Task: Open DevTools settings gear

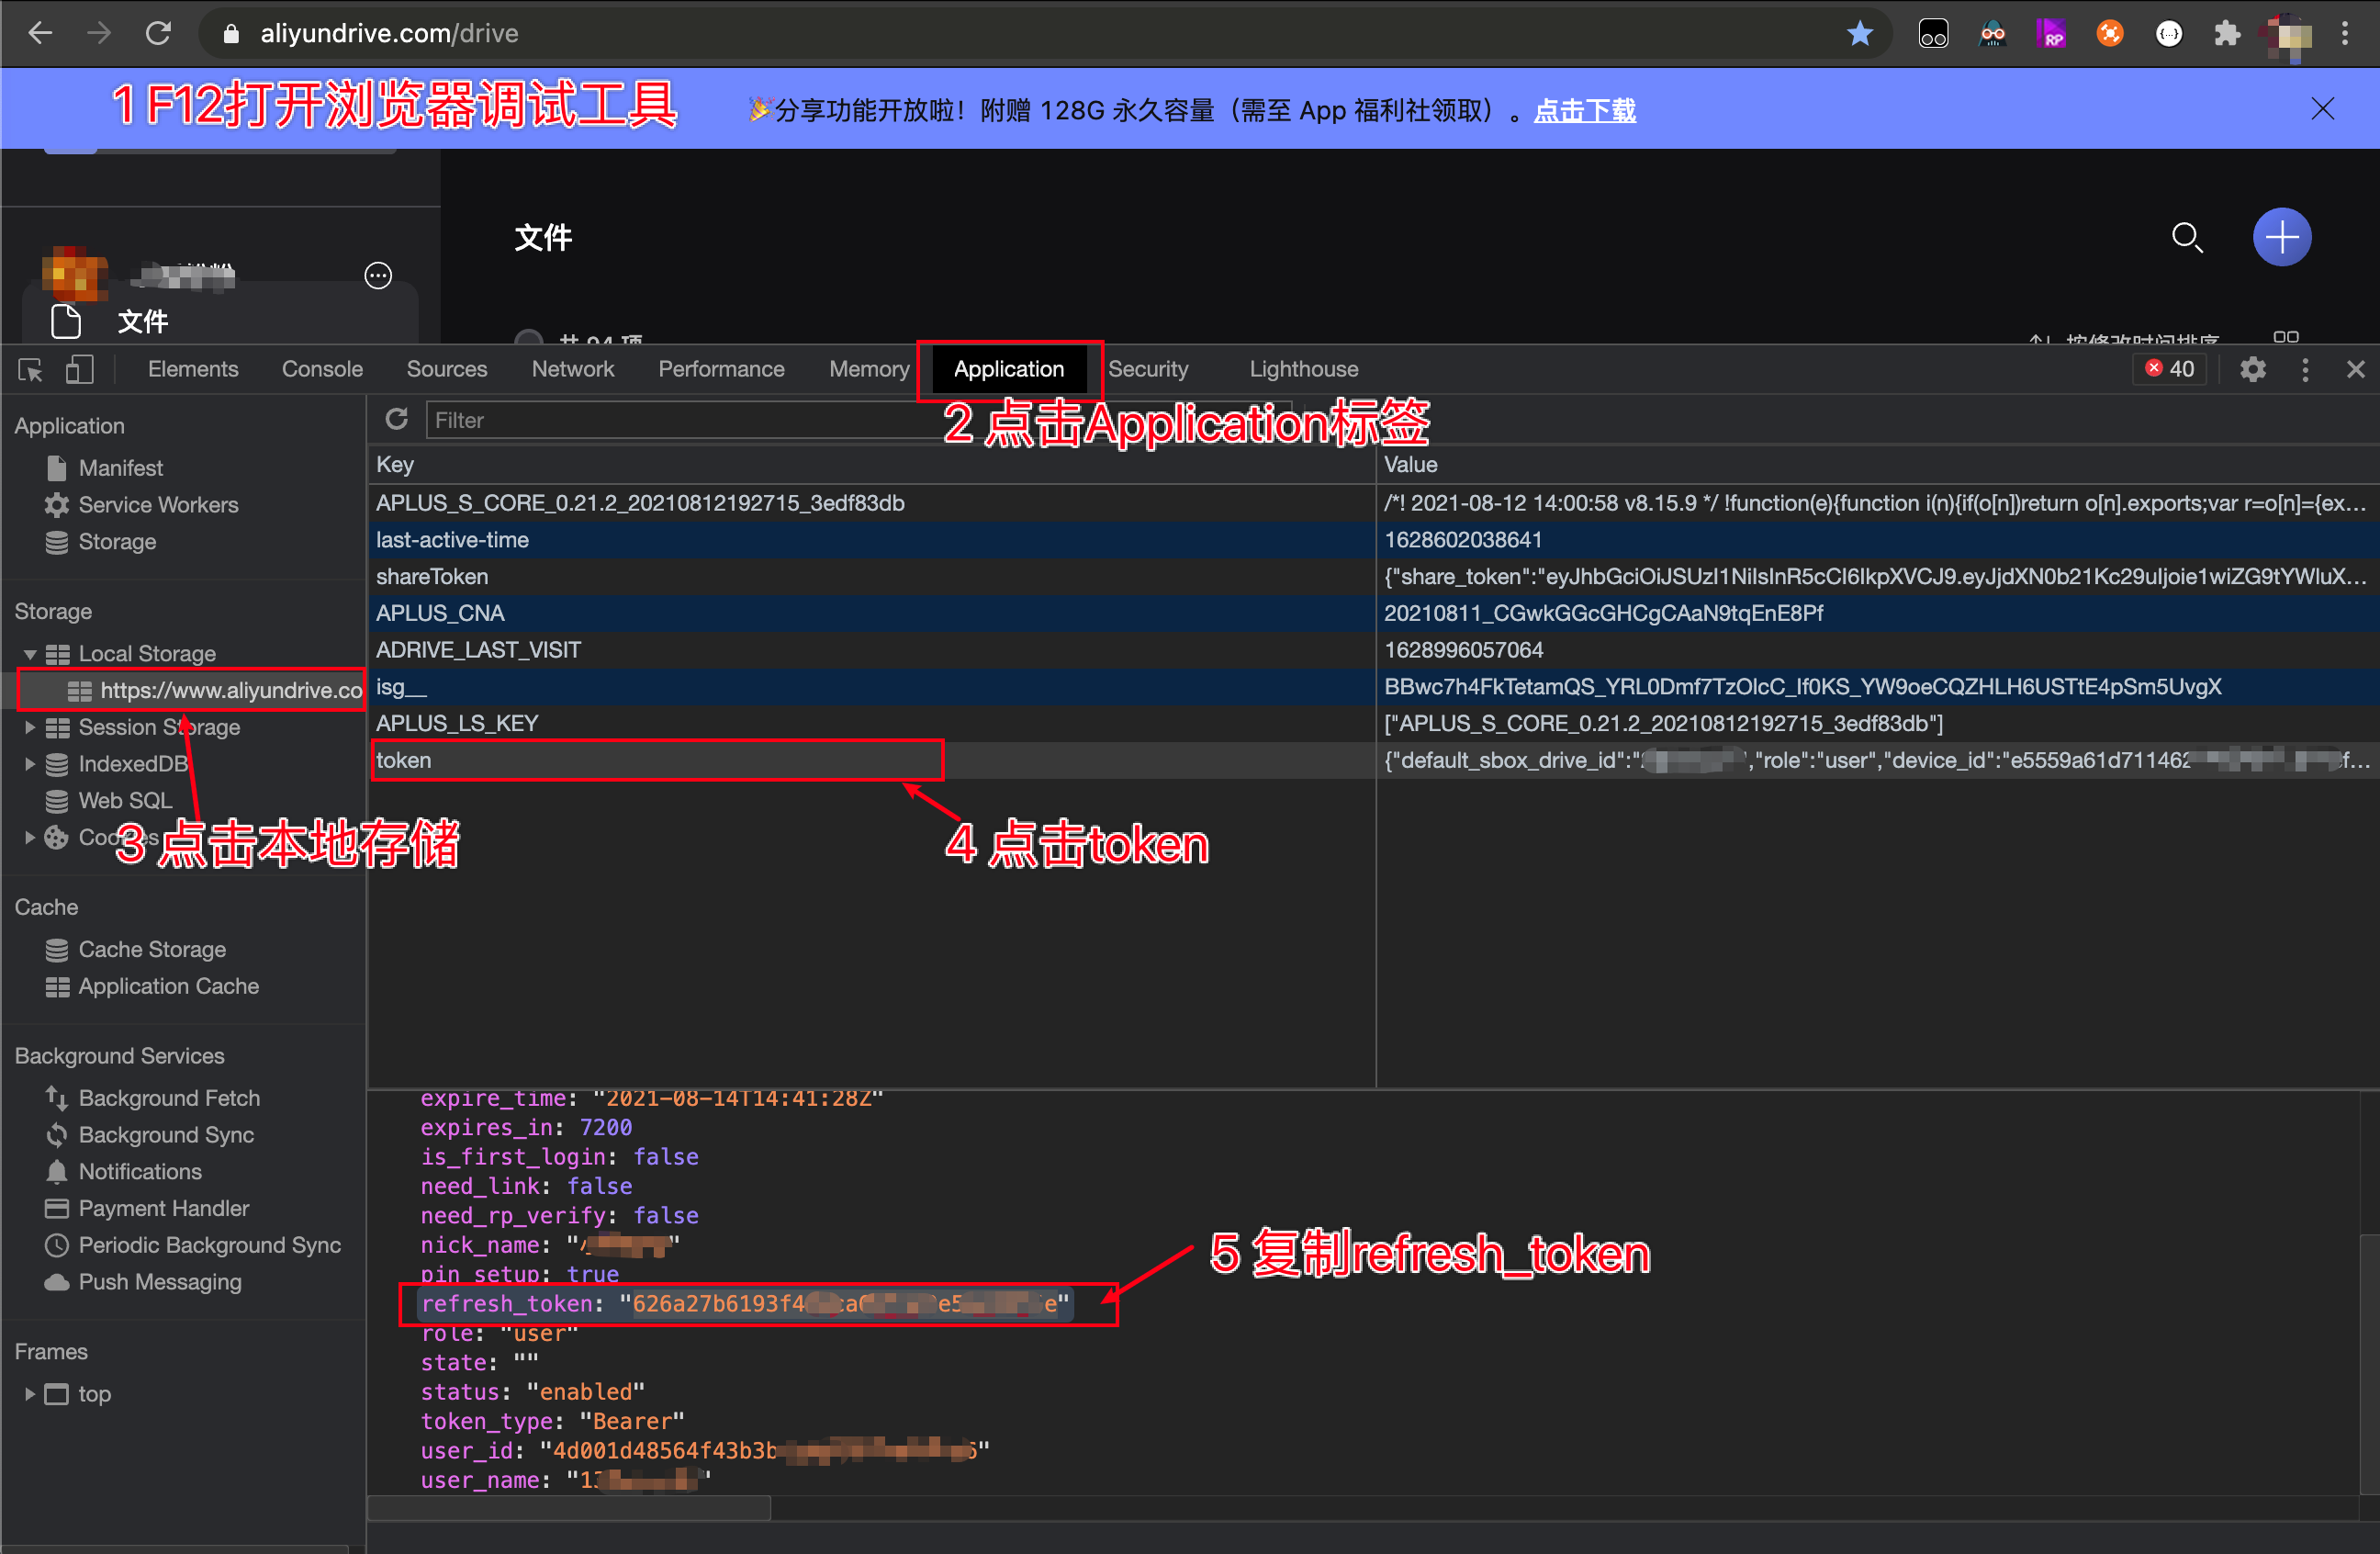Action: click(2252, 369)
